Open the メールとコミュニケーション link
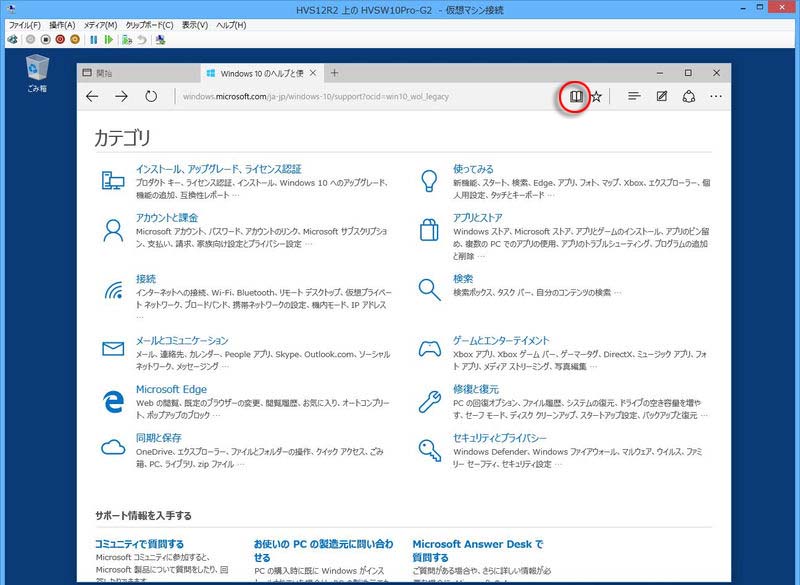The height and width of the screenshot is (585, 800). tap(182, 340)
